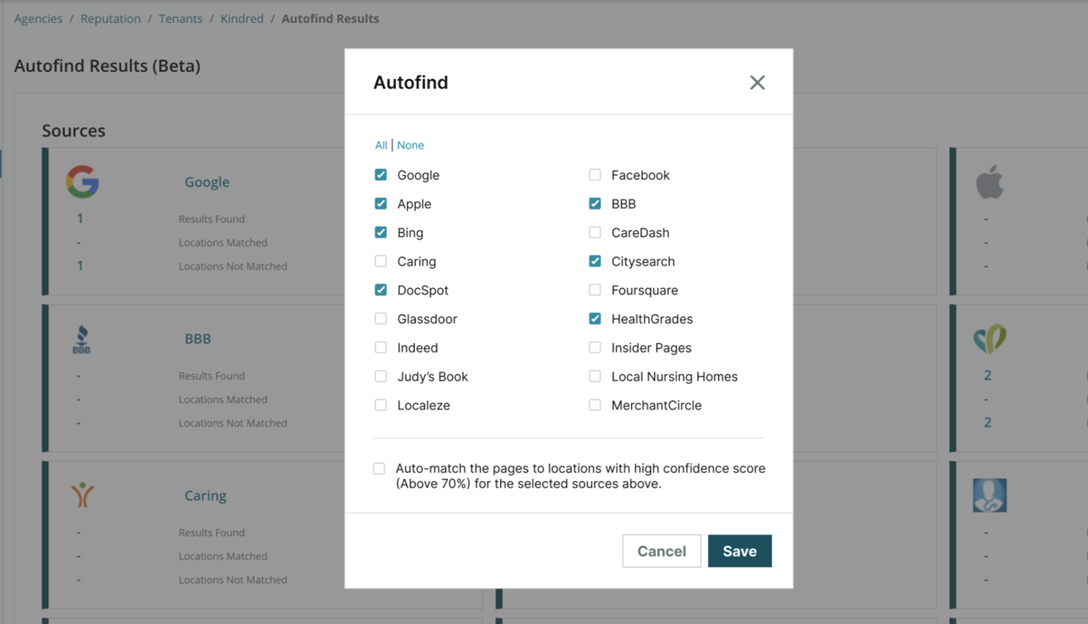The image size is (1088, 624).
Task: Uncheck the Bing checkbox
Action: [x=380, y=232]
